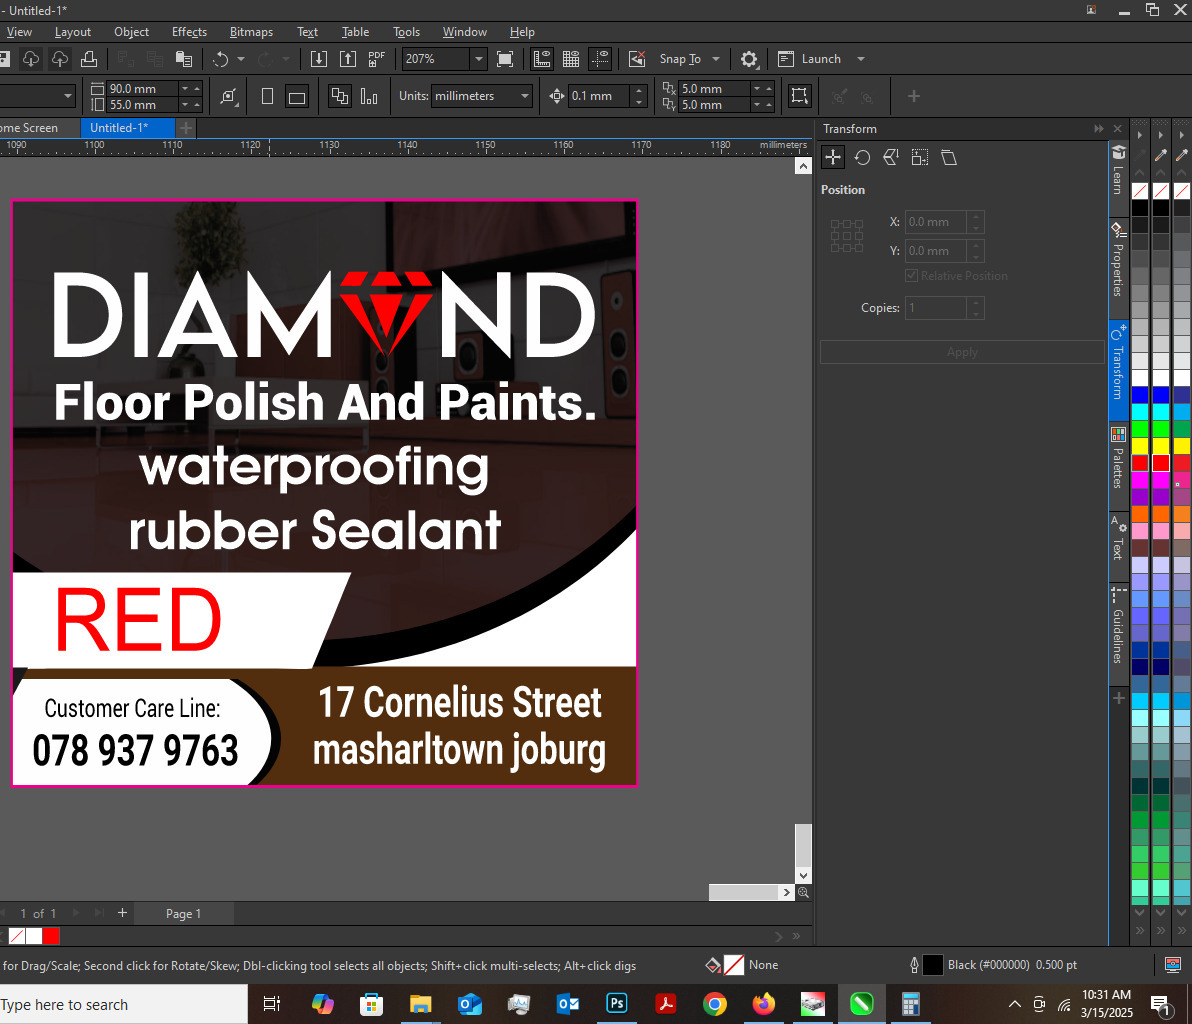Screen dimensions: 1192x1024
Task: Open the Bitmaps menu
Action: coord(251,32)
